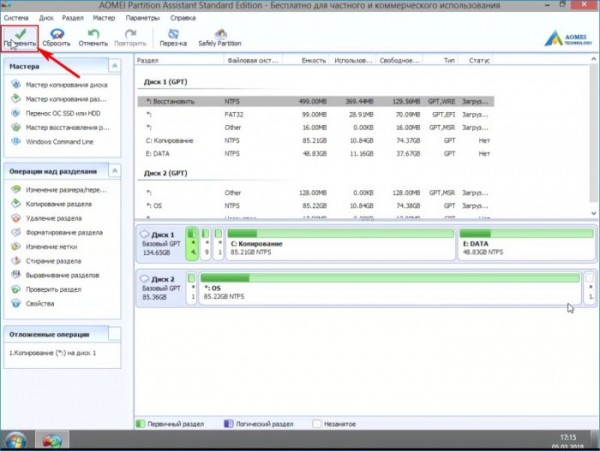Click the first small partition block on Диск 1
The image size is (600, 451).
point(192,243)
